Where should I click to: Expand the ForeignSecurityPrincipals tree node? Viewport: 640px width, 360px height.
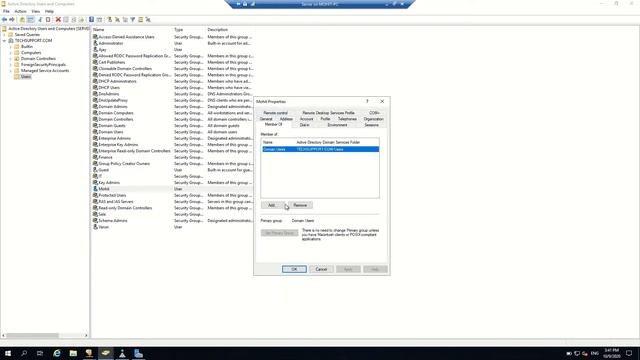coord(11,64)
